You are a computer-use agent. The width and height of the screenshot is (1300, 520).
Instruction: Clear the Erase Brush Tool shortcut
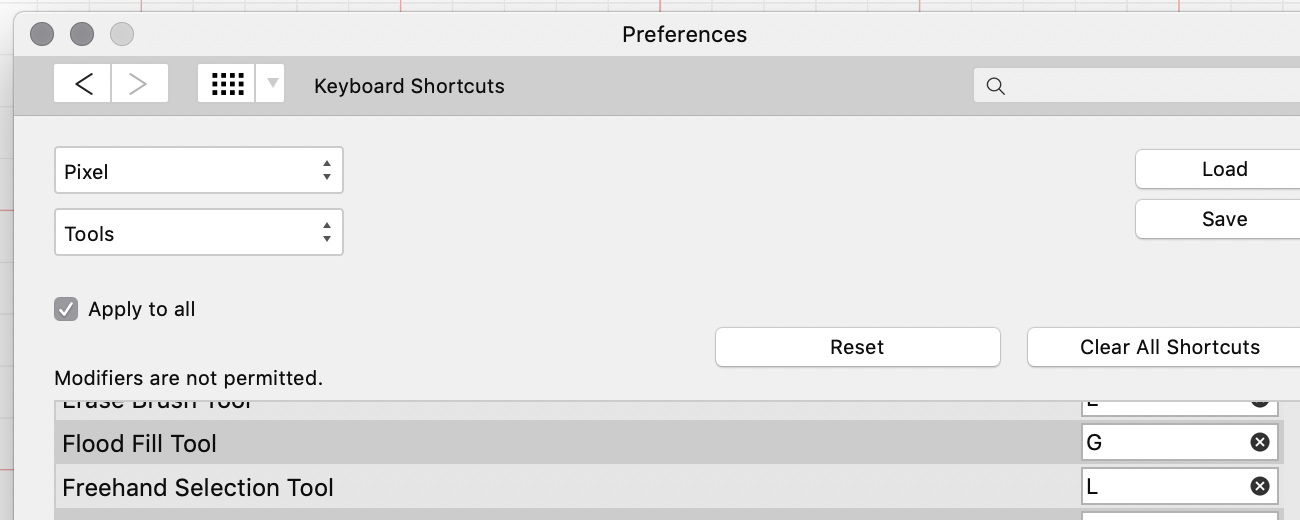click(1260, 402)
